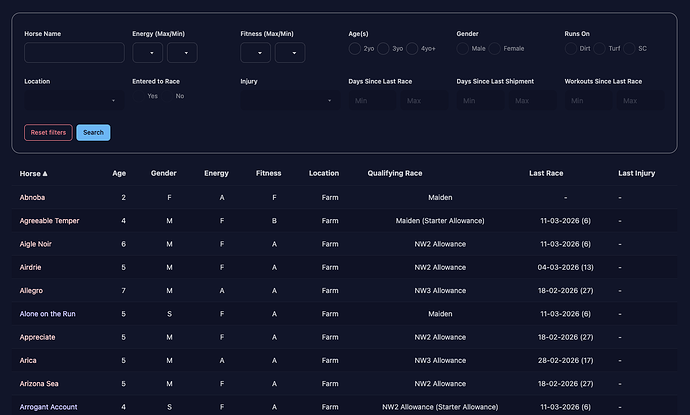Check the 4yo+ age filter
Image resolution: width=690 pixels, height=415 pixels.
click(413, 48)
